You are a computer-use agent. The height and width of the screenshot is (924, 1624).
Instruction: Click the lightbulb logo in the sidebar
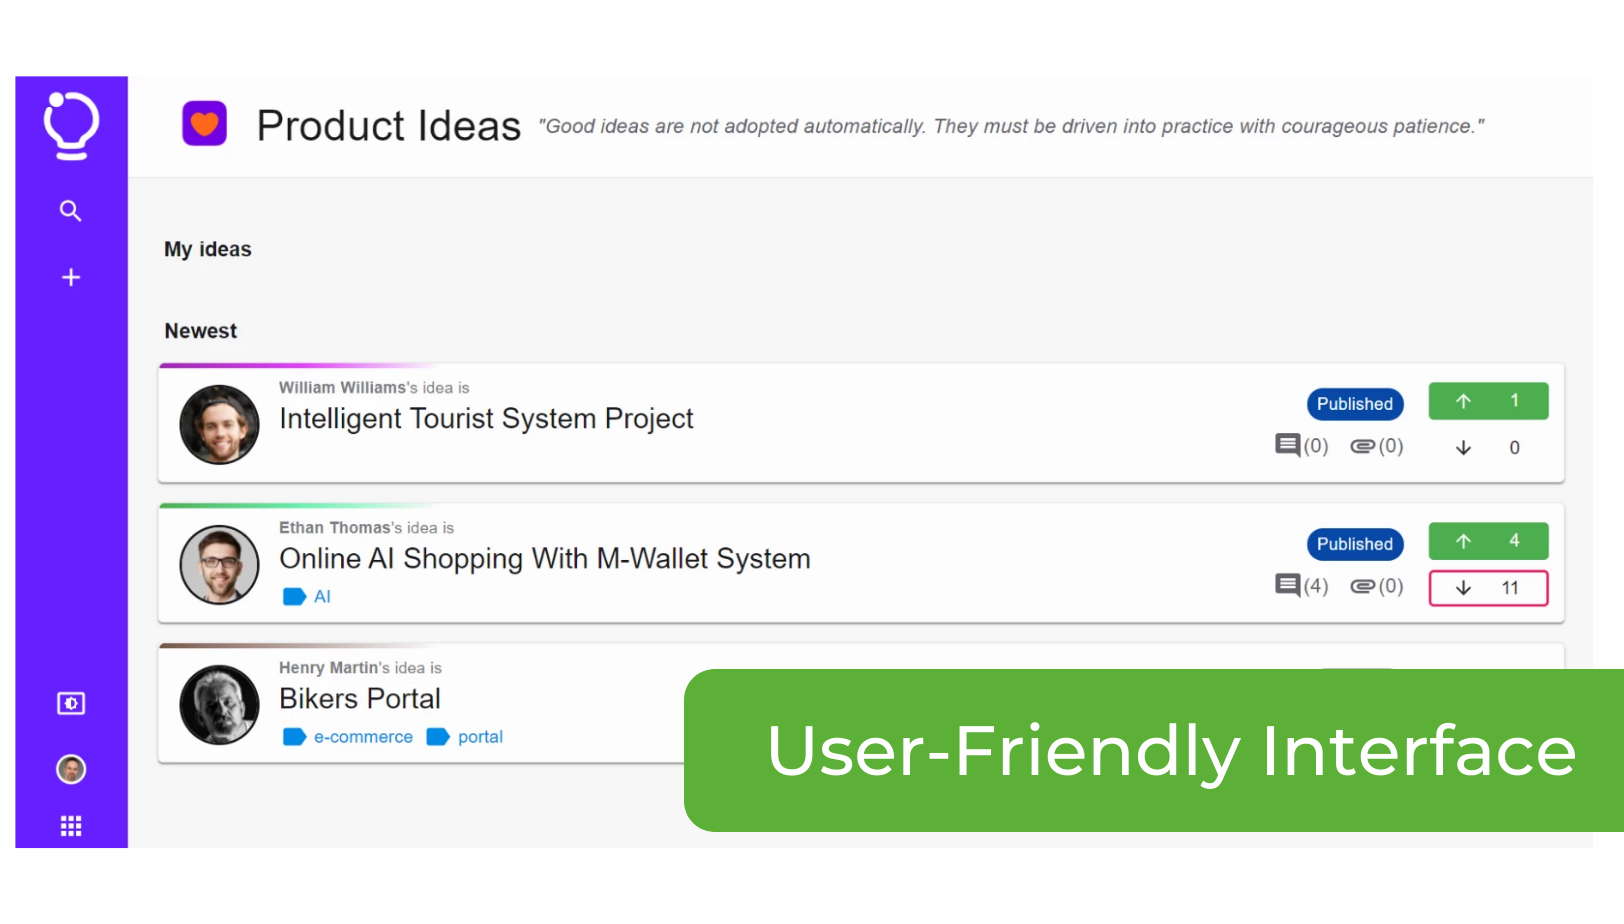(x=71, y=126)
